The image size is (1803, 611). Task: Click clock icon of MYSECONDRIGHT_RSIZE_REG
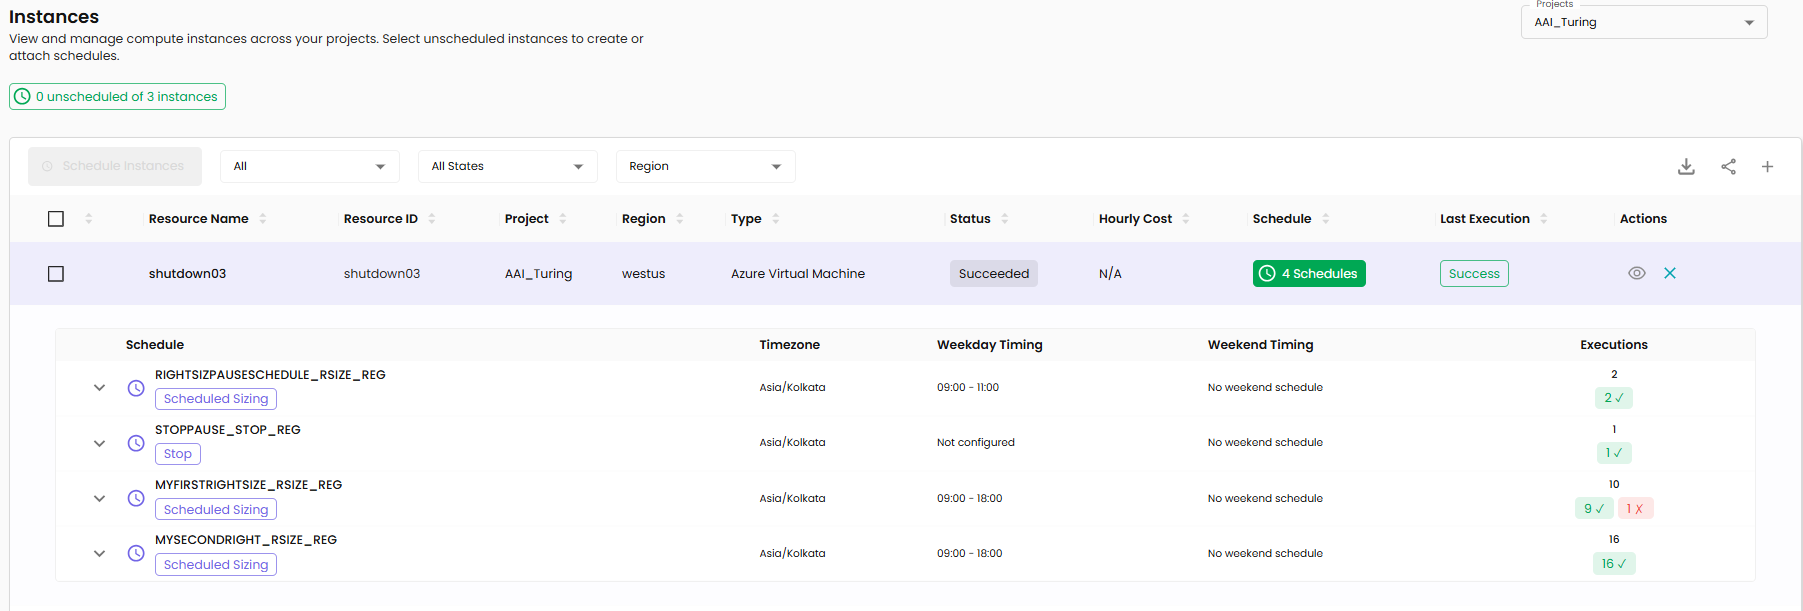coord(136,553)
